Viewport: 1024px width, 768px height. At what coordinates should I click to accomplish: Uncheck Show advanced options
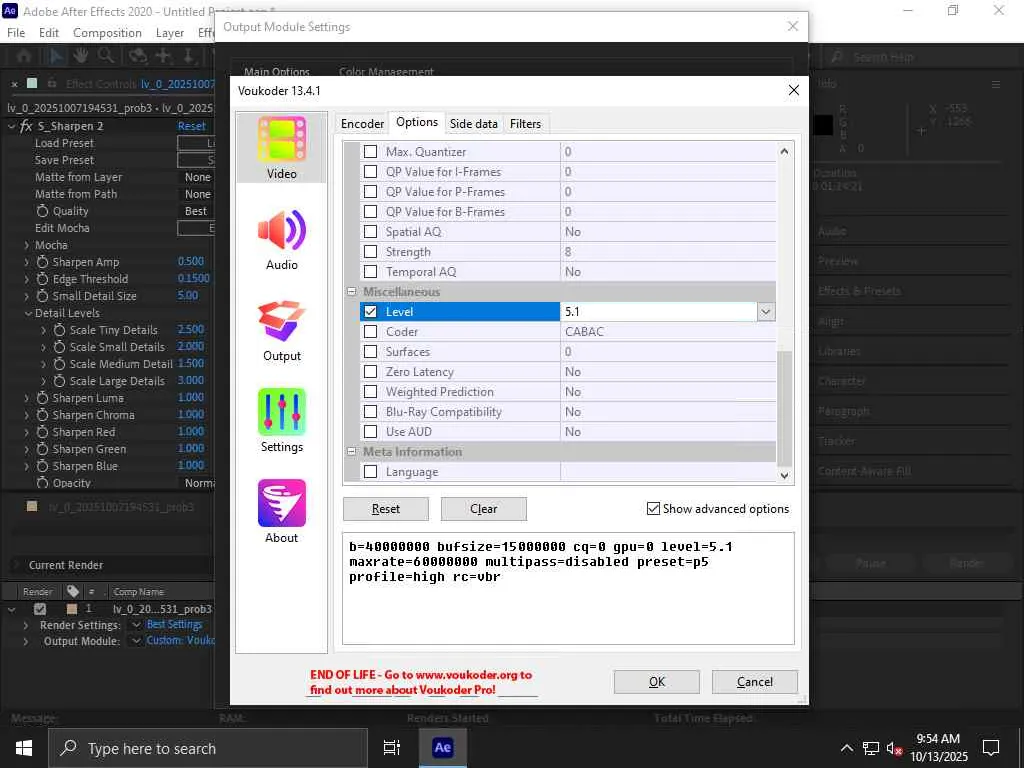(x=653, y=508)
